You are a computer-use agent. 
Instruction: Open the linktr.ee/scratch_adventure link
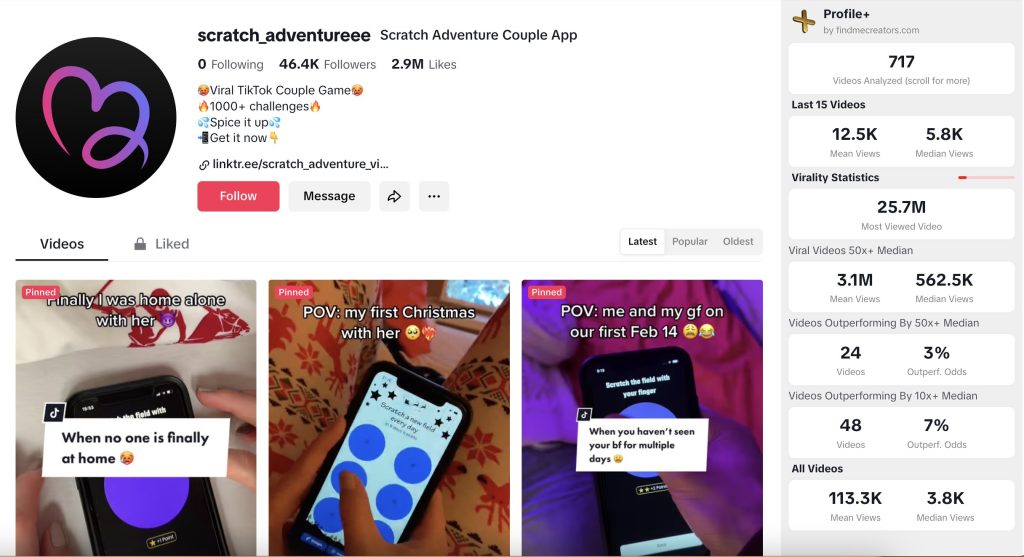tap(300, 164)
